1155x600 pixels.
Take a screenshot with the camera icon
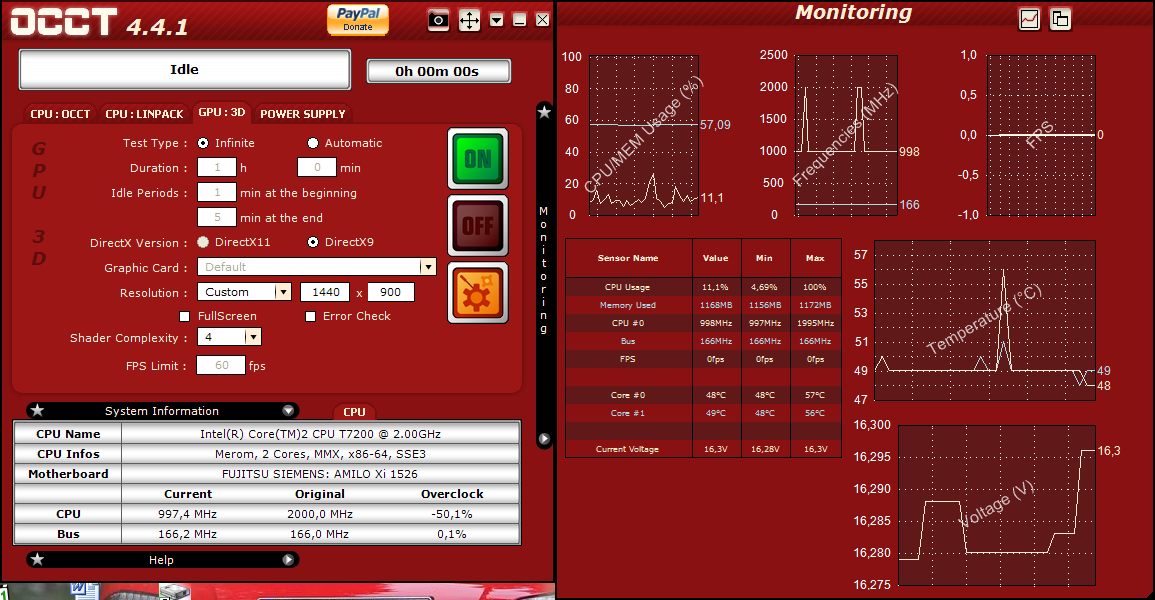438,20
